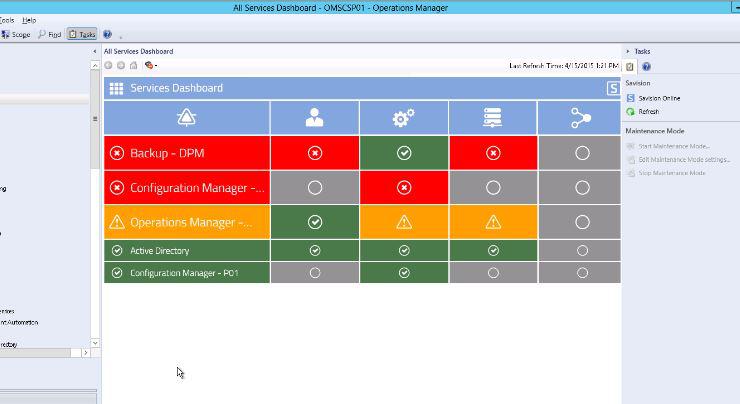Screen dimensions: 740x404
Task: Click Configuration Manager - PO1 gears cell
Action: [x=404, y=273]
